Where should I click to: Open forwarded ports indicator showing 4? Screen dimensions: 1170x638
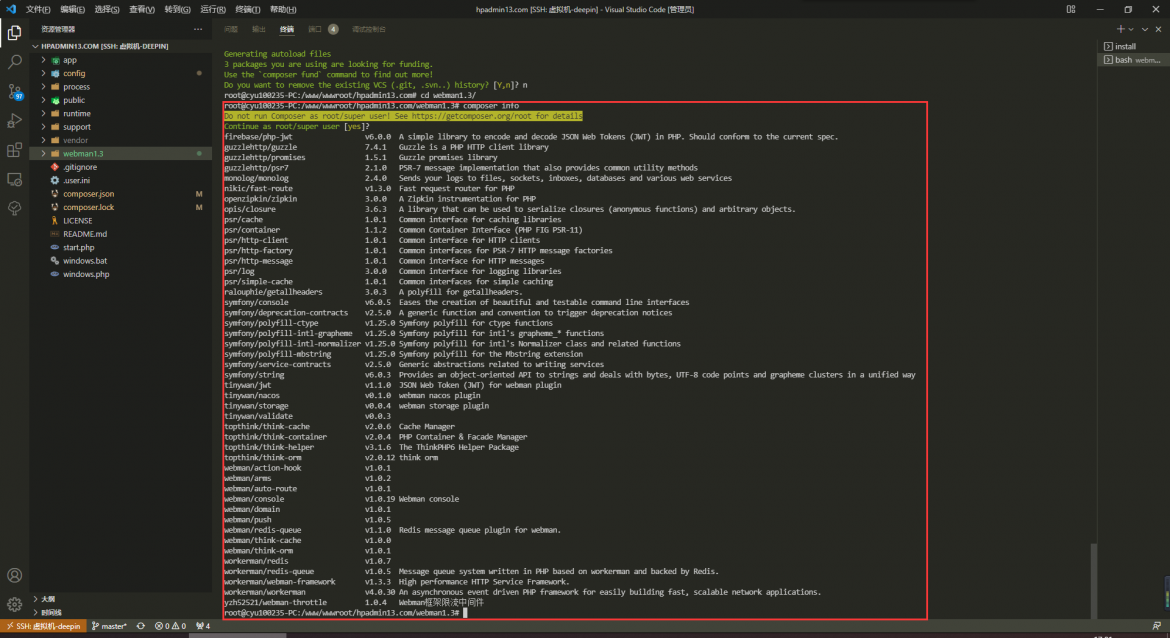click(203, 626)
